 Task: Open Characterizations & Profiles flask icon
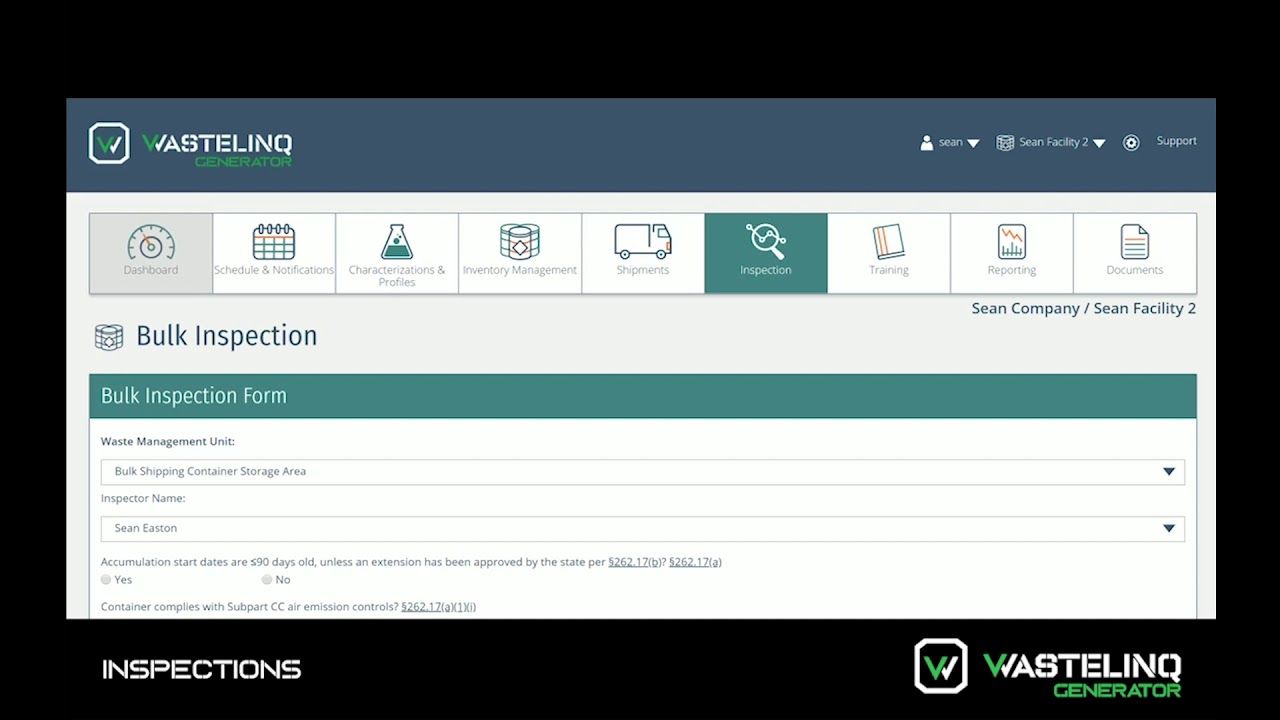tap(397, 242)
